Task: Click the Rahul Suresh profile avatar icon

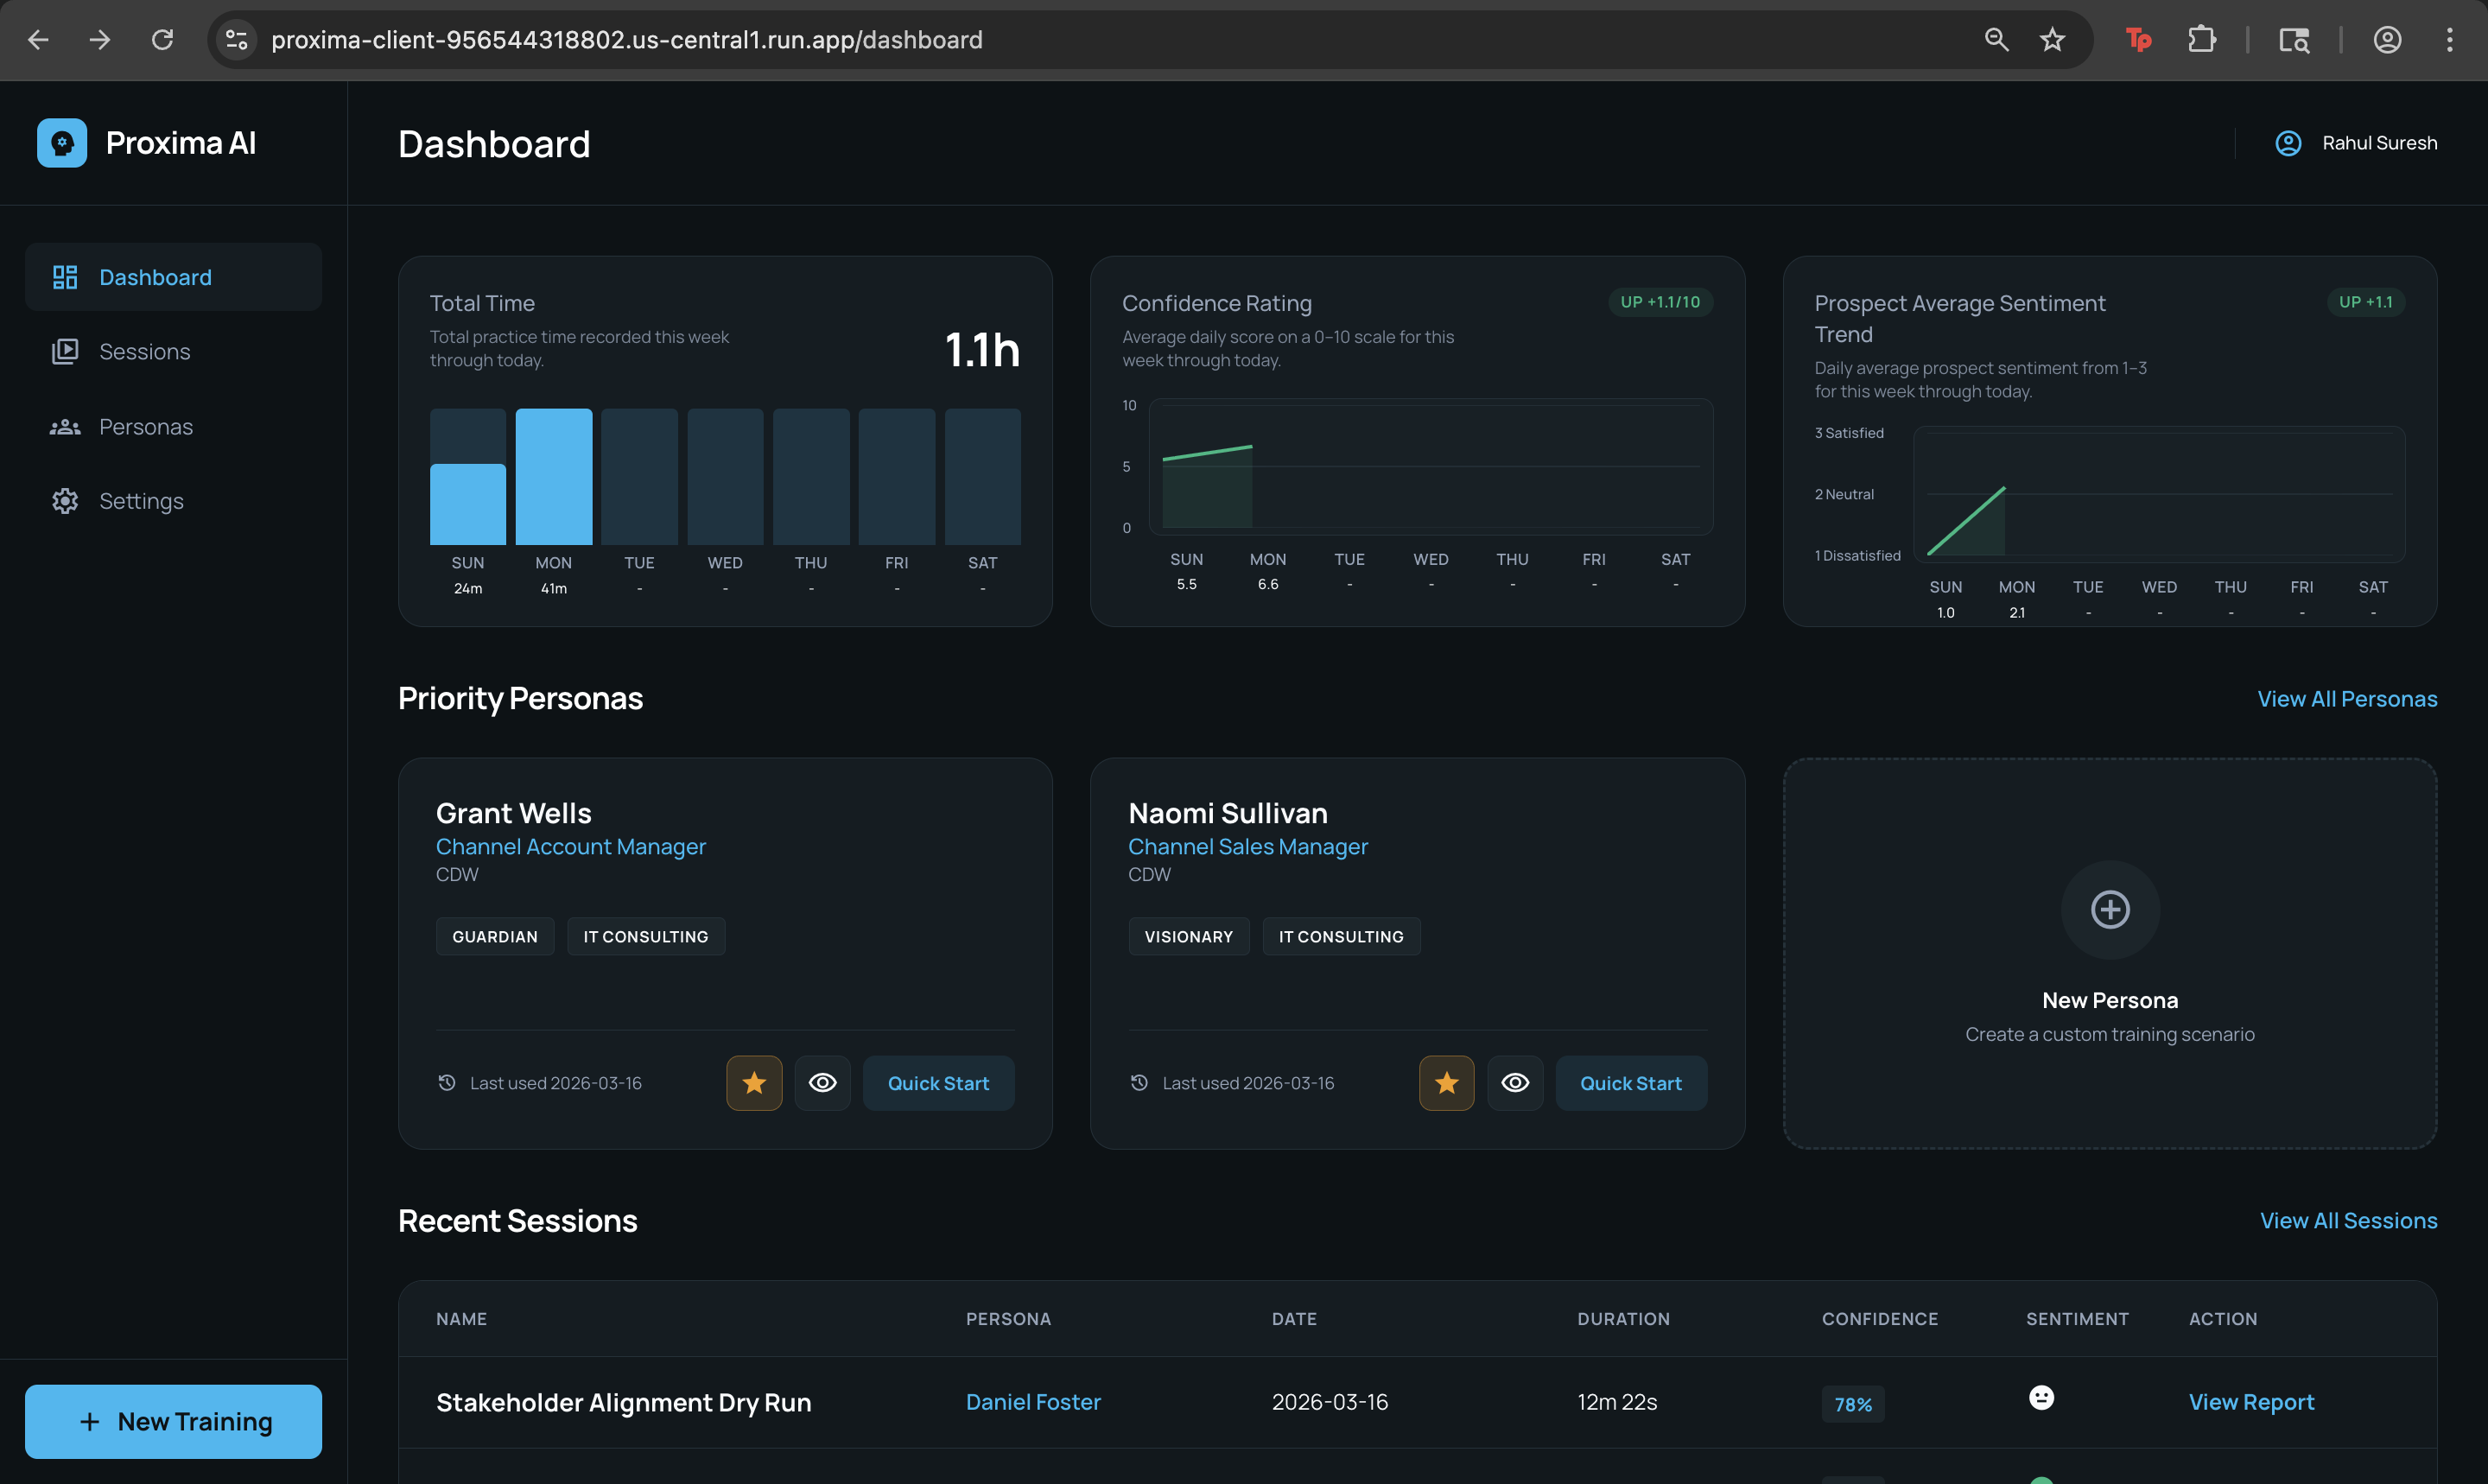Action: (2289, 142)
